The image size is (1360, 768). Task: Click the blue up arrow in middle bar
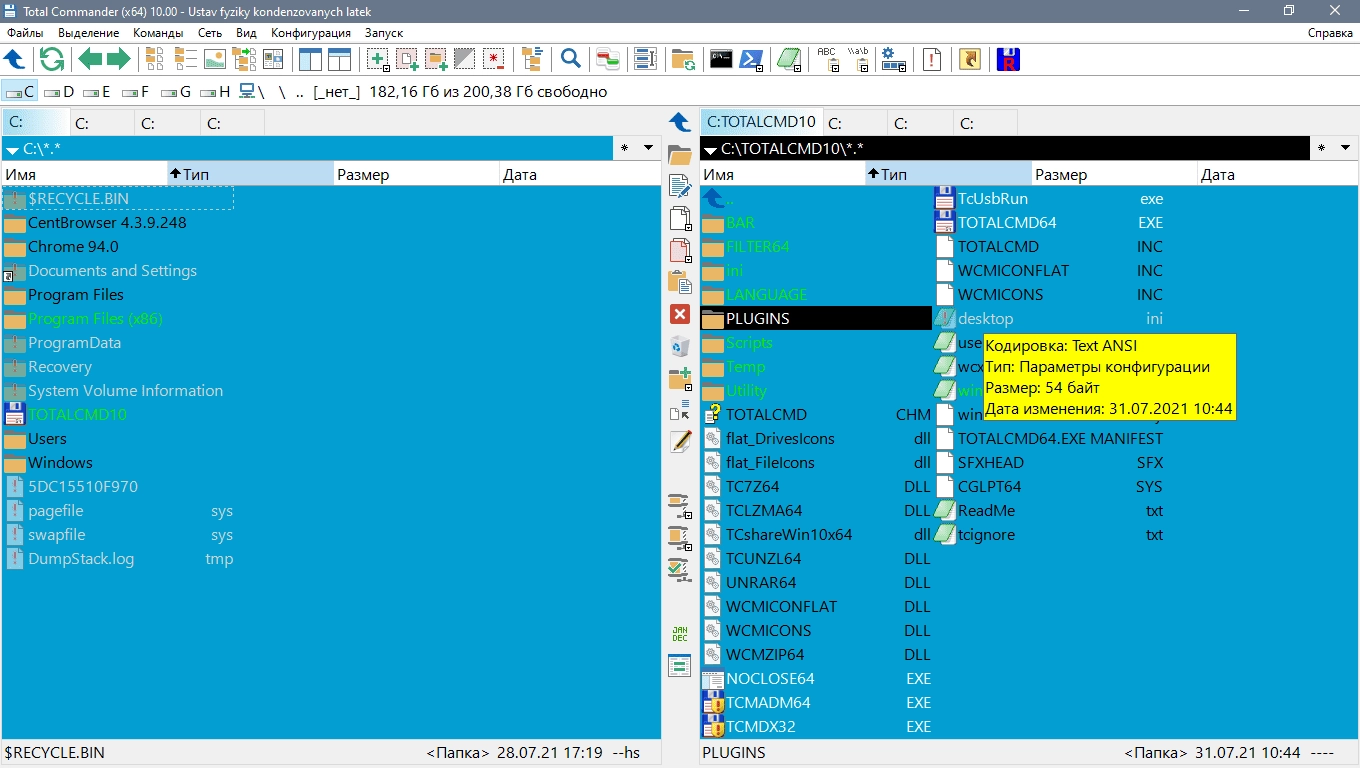coord(680,122)
